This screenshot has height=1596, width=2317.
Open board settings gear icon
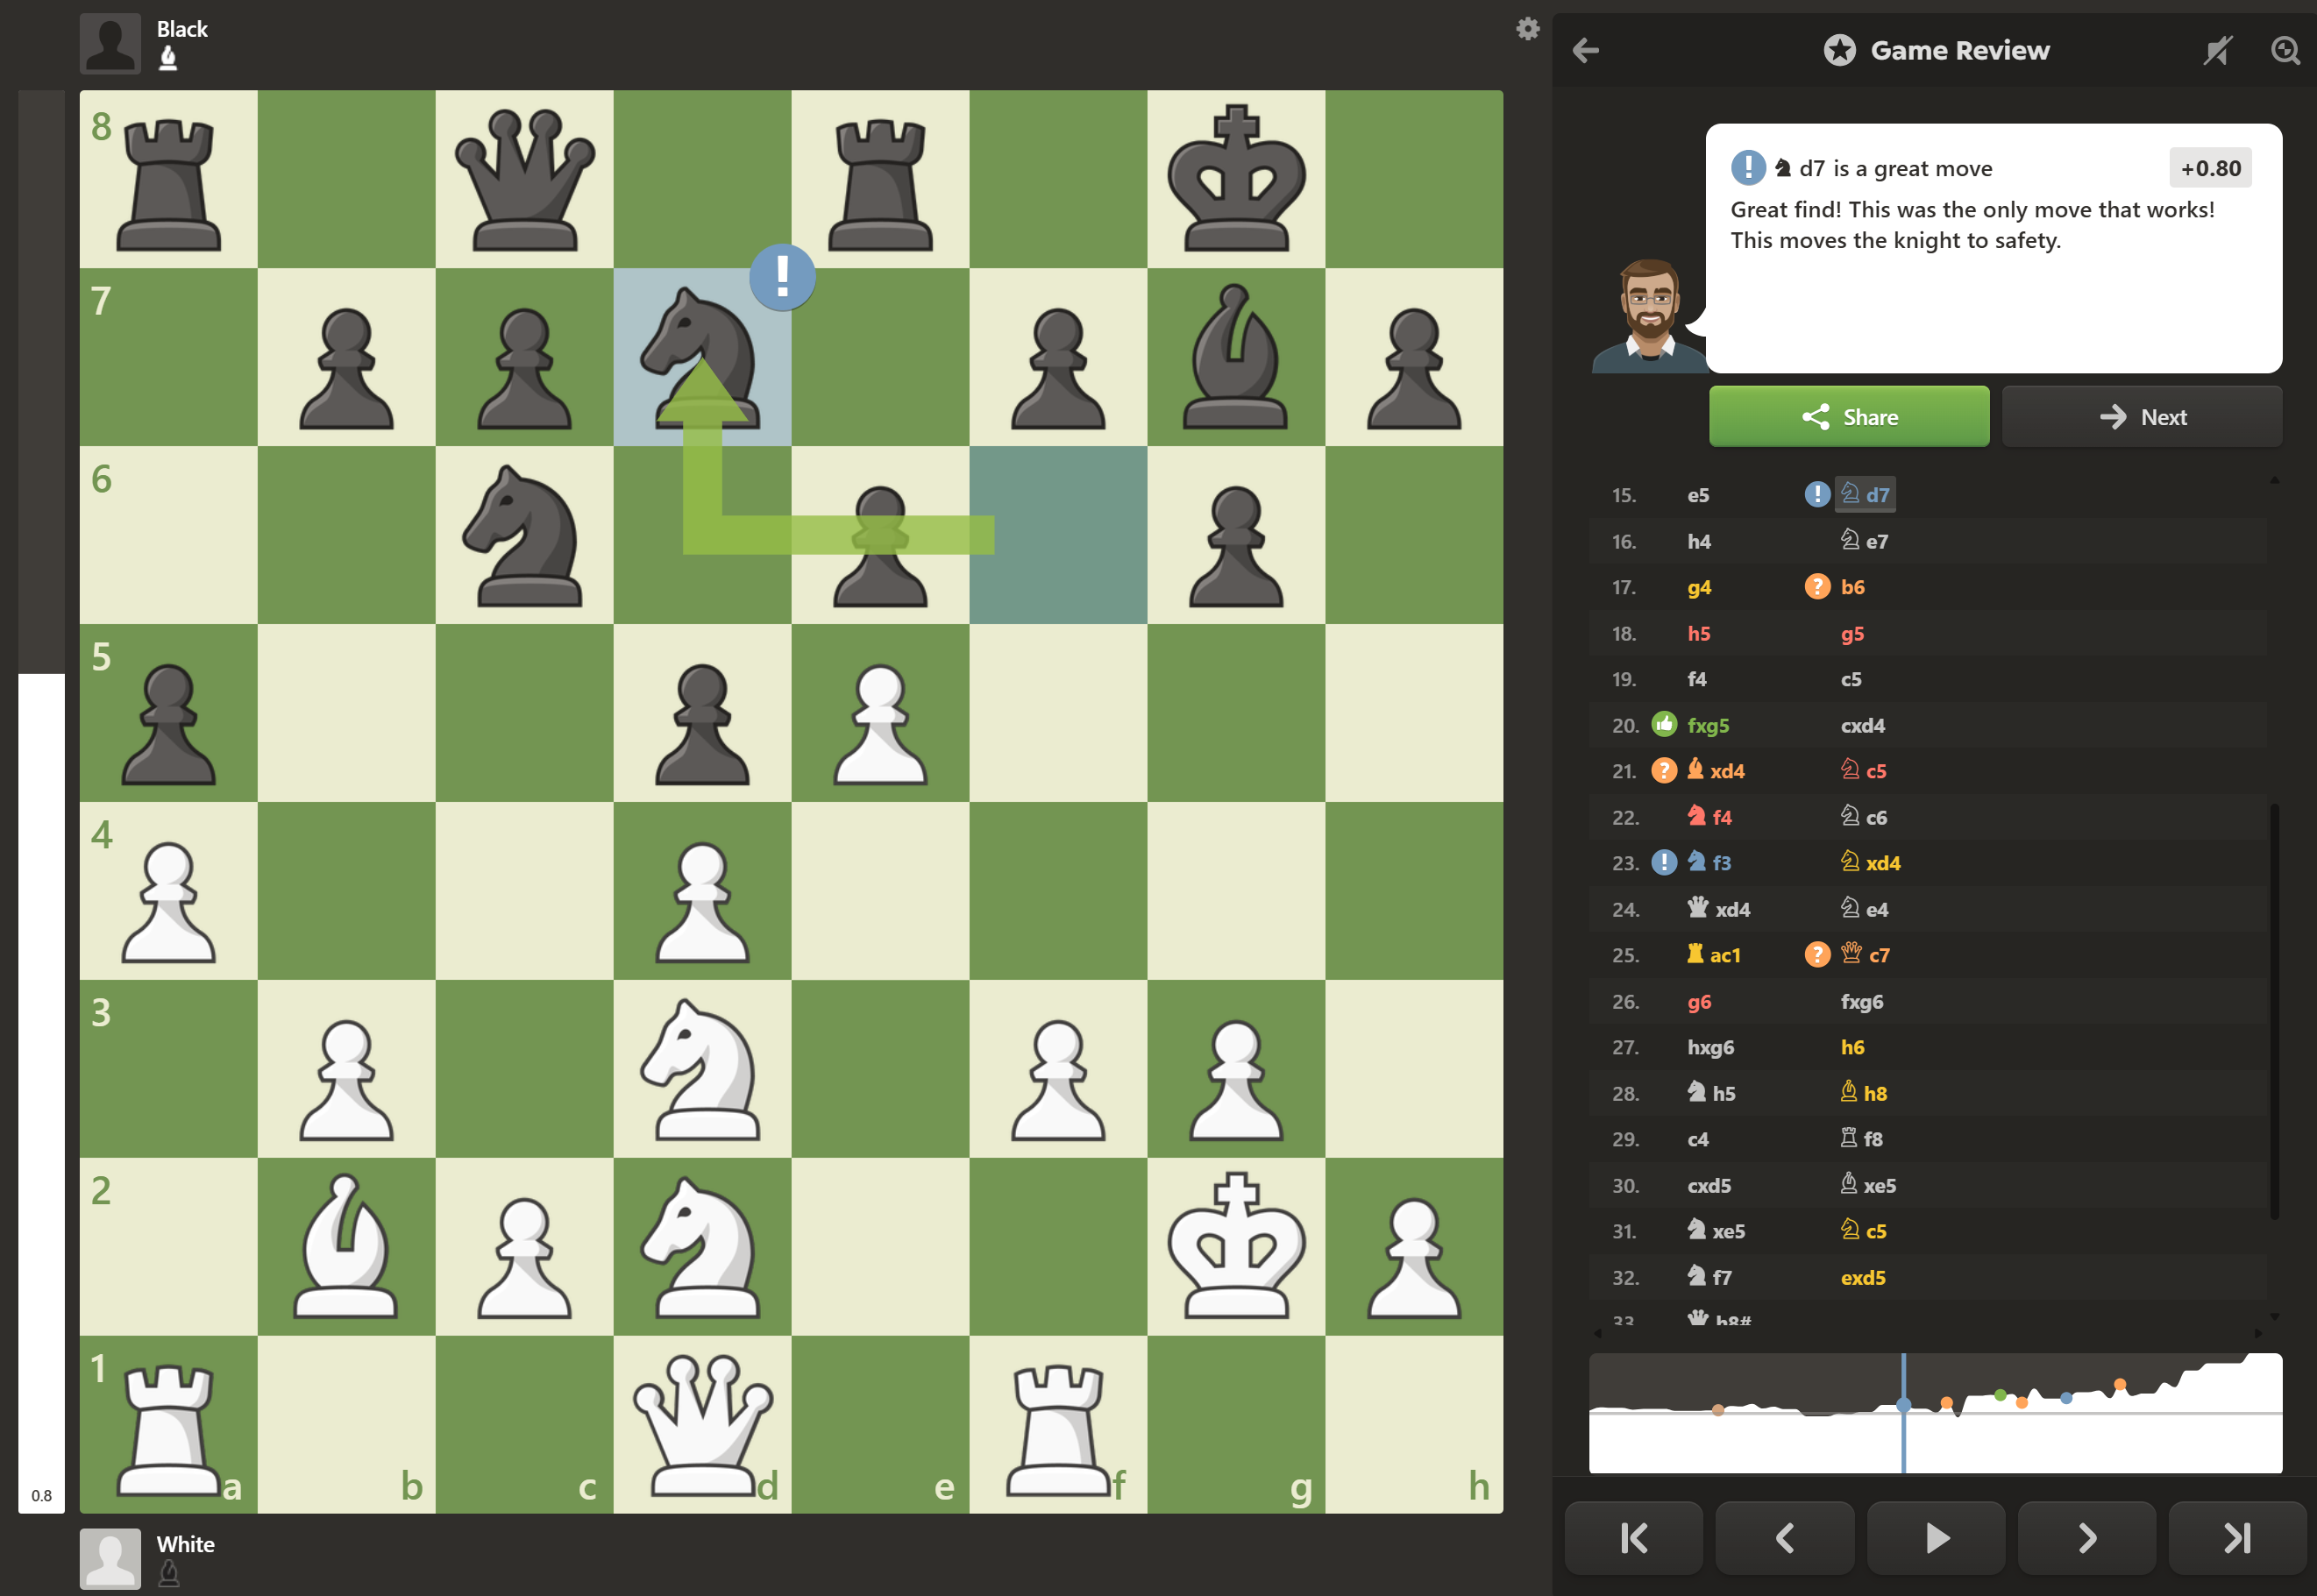1526,29
